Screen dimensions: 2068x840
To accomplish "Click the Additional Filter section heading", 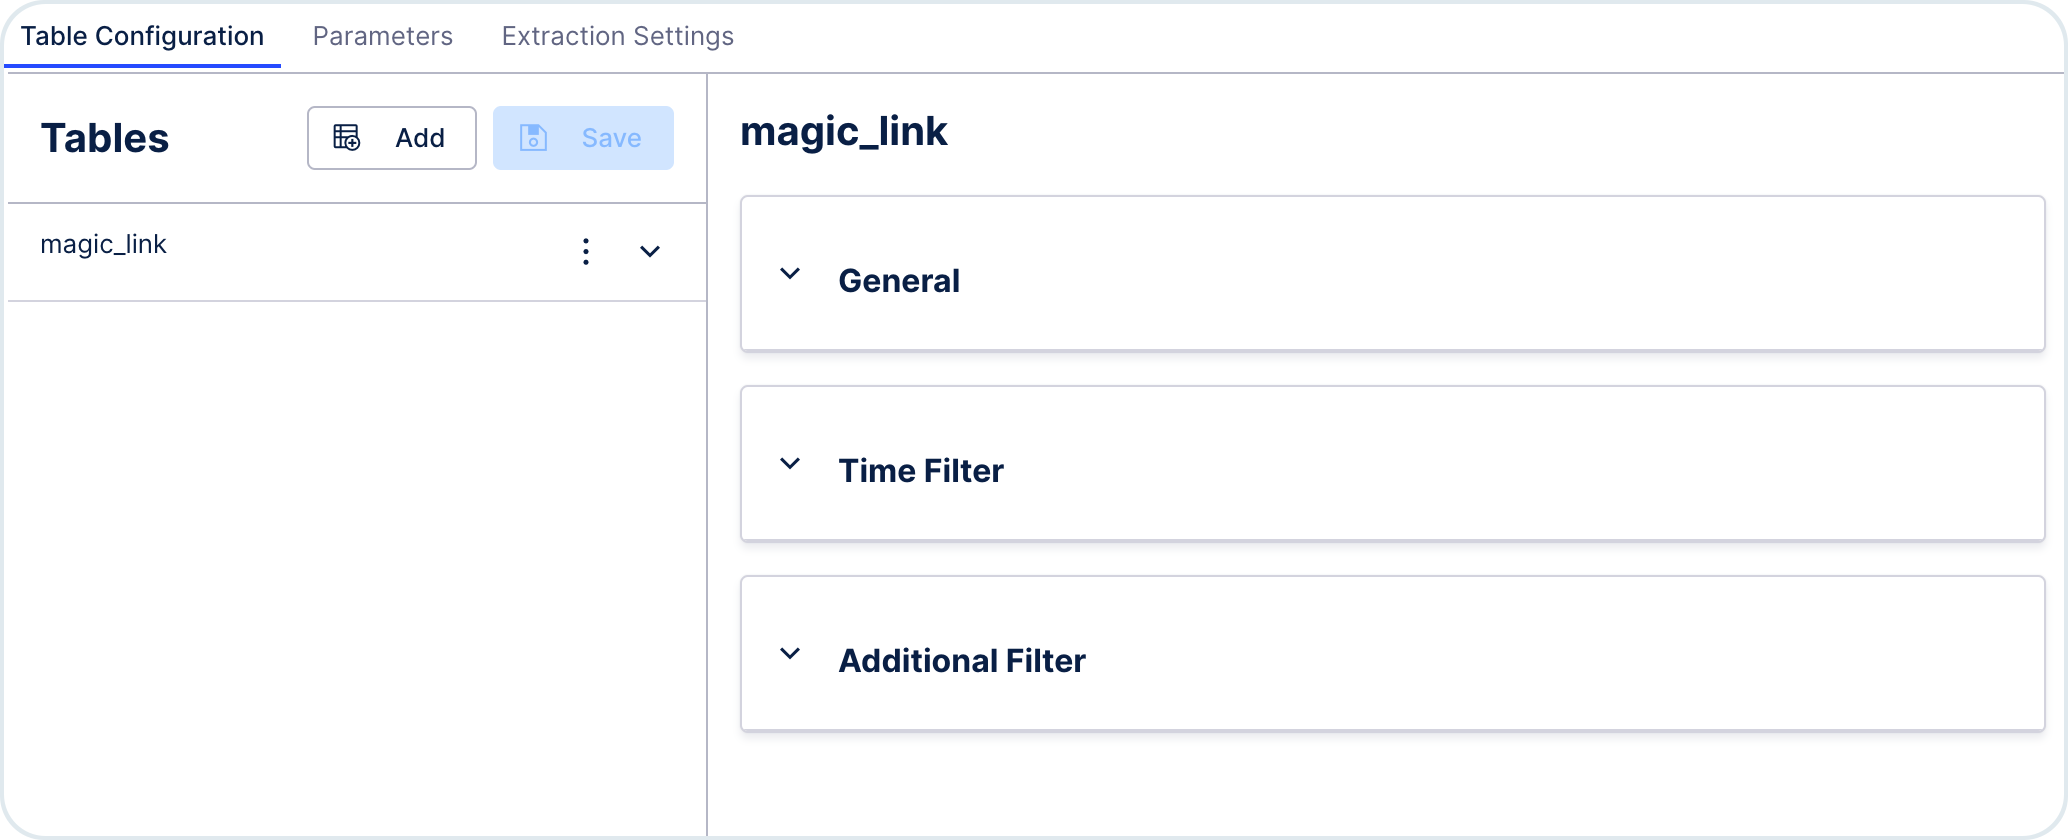I will pyautogui.click(x=962, y=661).
